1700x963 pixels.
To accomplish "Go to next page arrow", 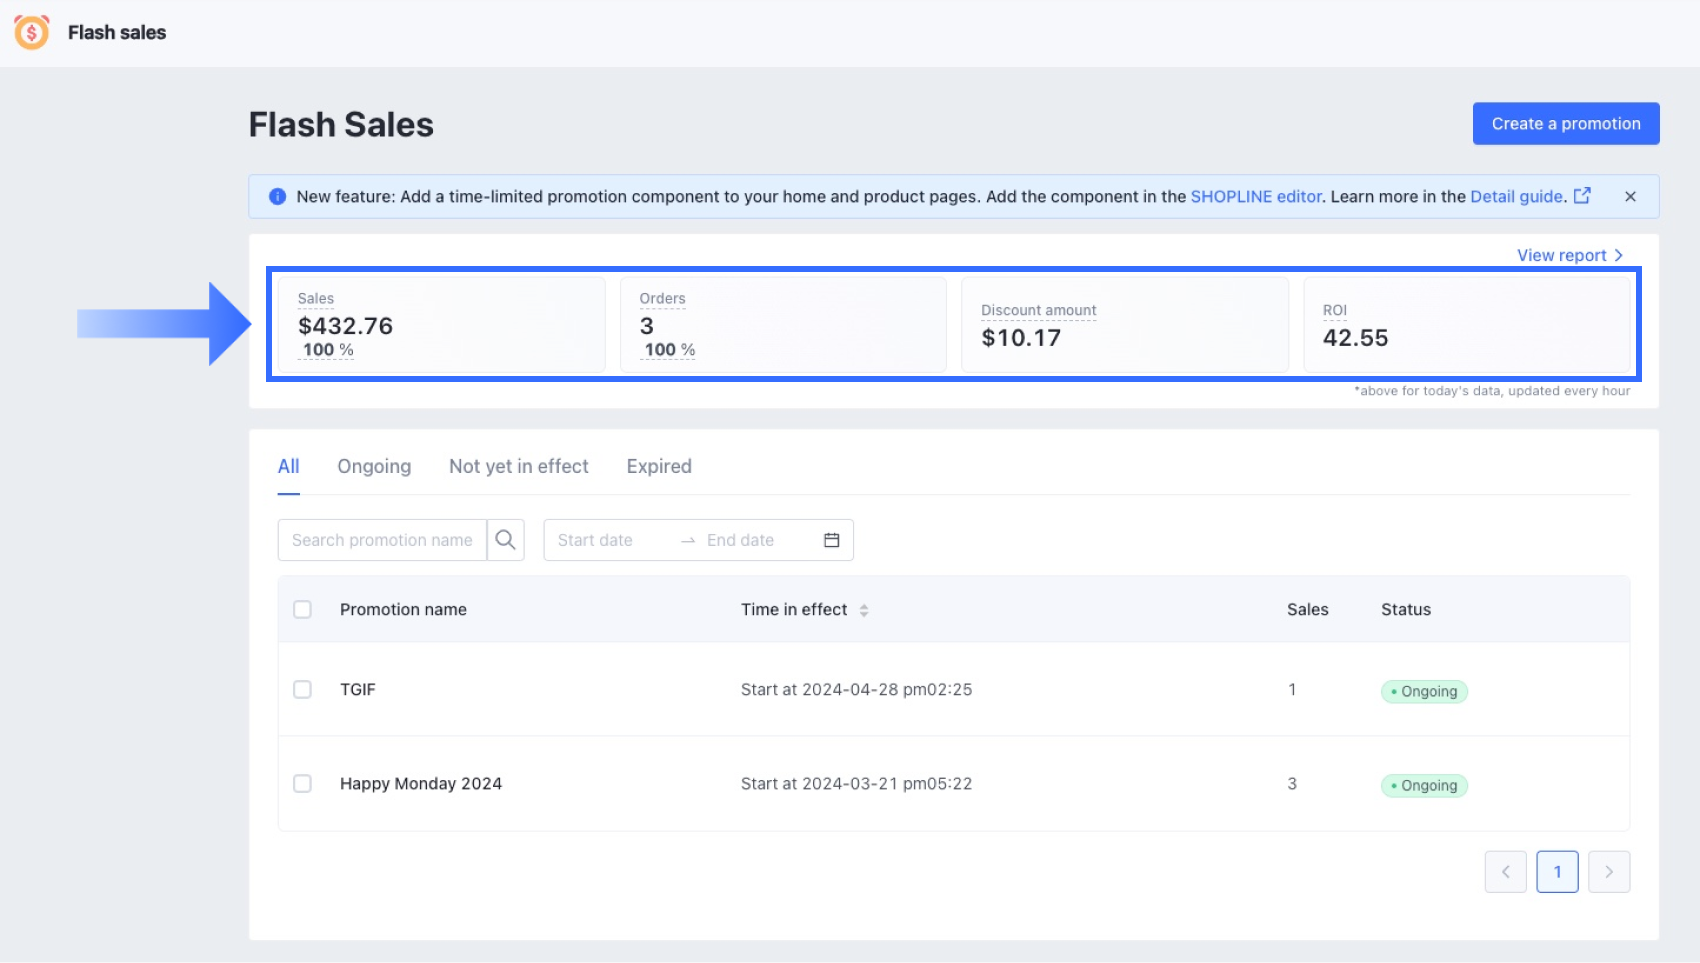I will [x=1609, y=872].
